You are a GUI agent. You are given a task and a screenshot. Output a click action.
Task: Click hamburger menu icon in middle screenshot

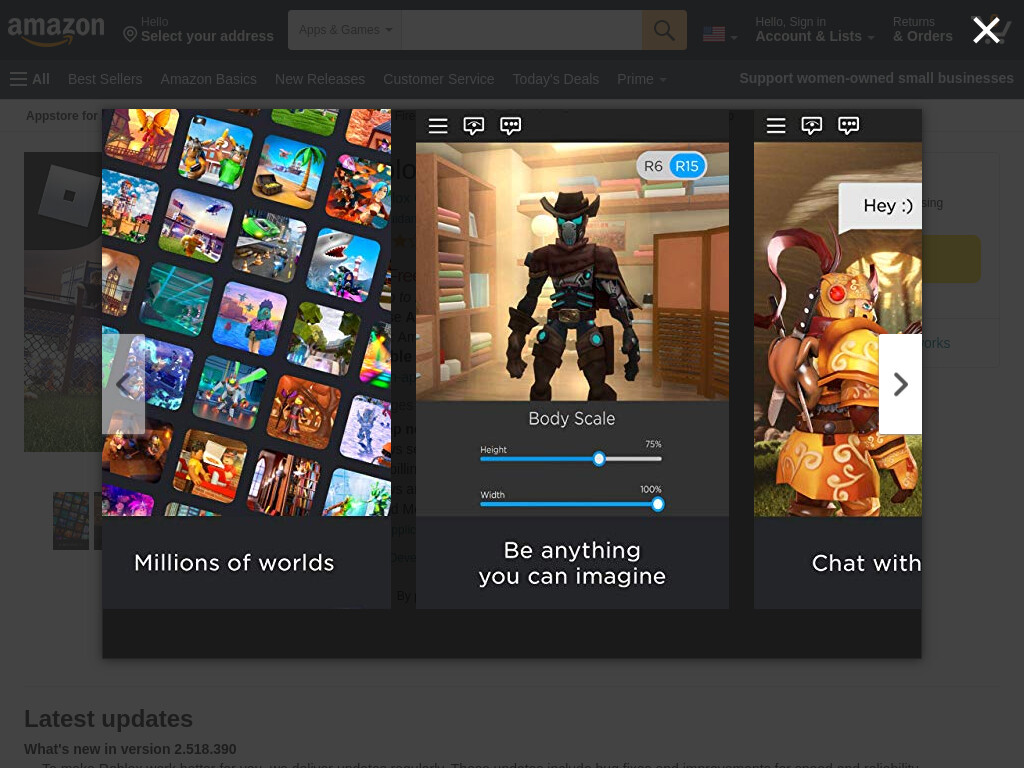438,125
